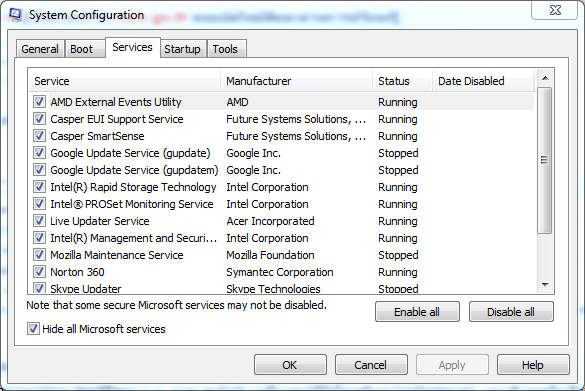Viewport: 585px width, 391px height.
Task: Toggle Intel(R) Management and Security checkbox
Action: tap(40, 237)
